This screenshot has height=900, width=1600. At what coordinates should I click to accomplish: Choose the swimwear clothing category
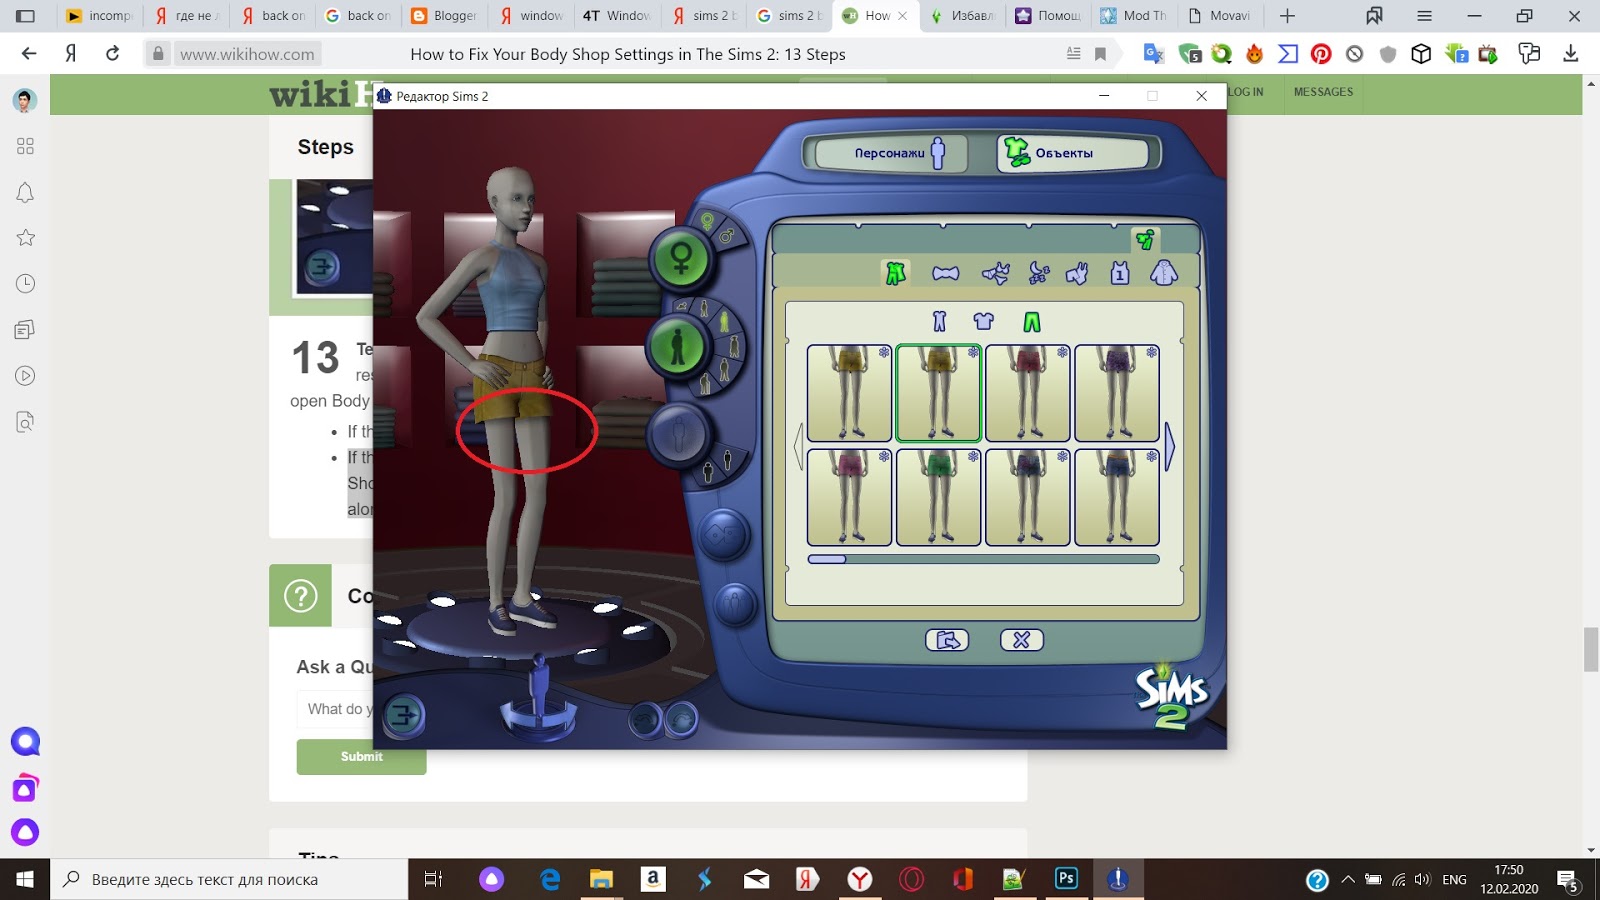click(x=1077, y=273)
